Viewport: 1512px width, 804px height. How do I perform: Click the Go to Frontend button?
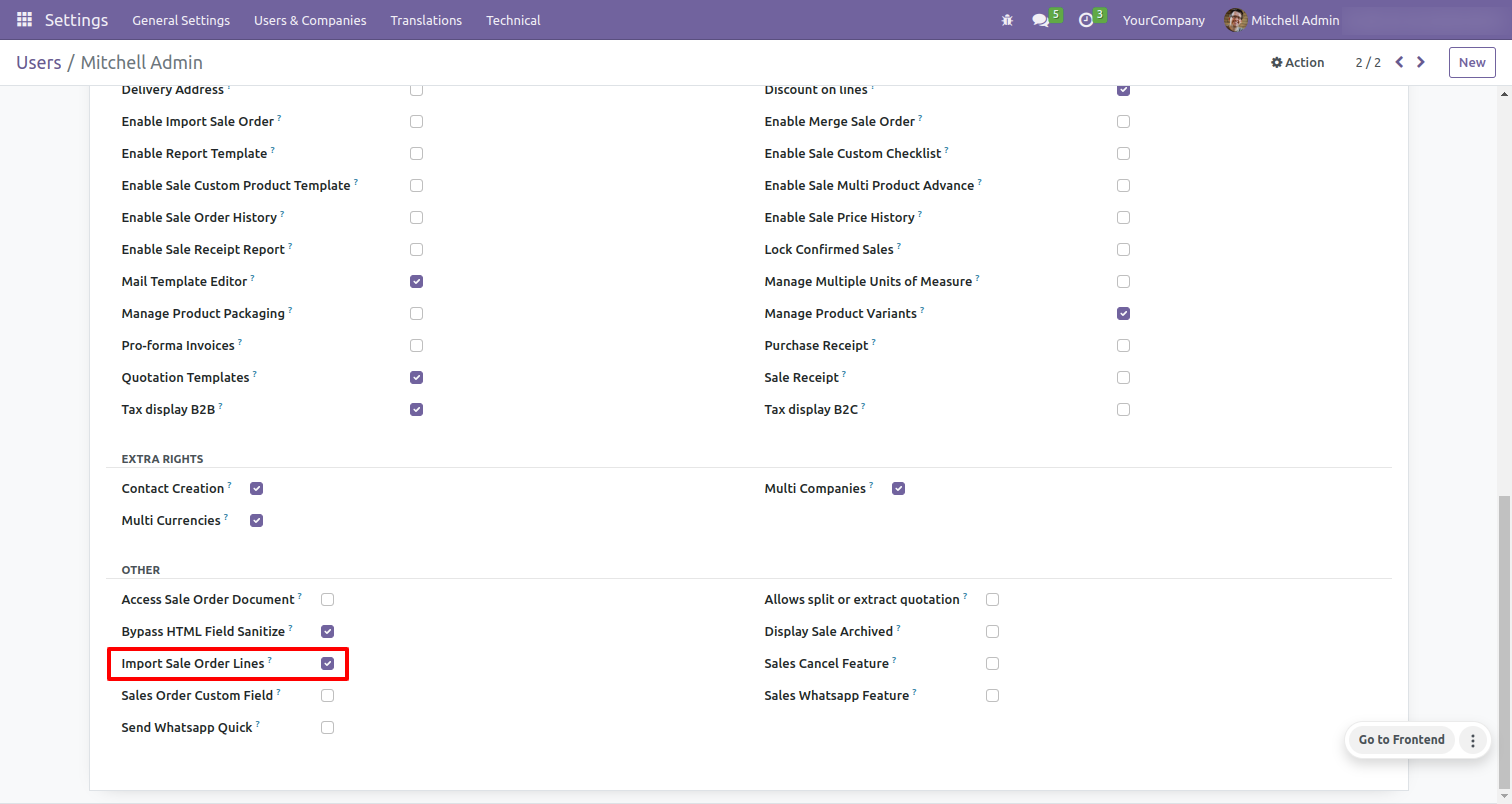point(1401,740)
